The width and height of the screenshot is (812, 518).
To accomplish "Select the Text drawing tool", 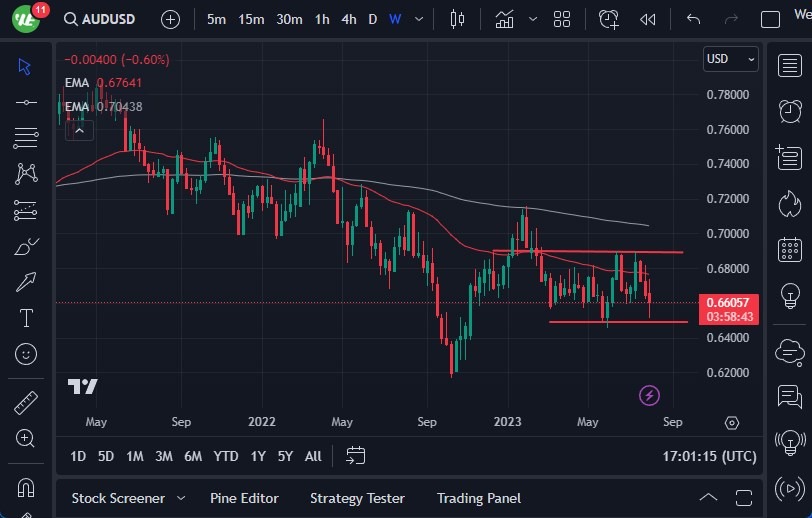I will tap(26, 318).
